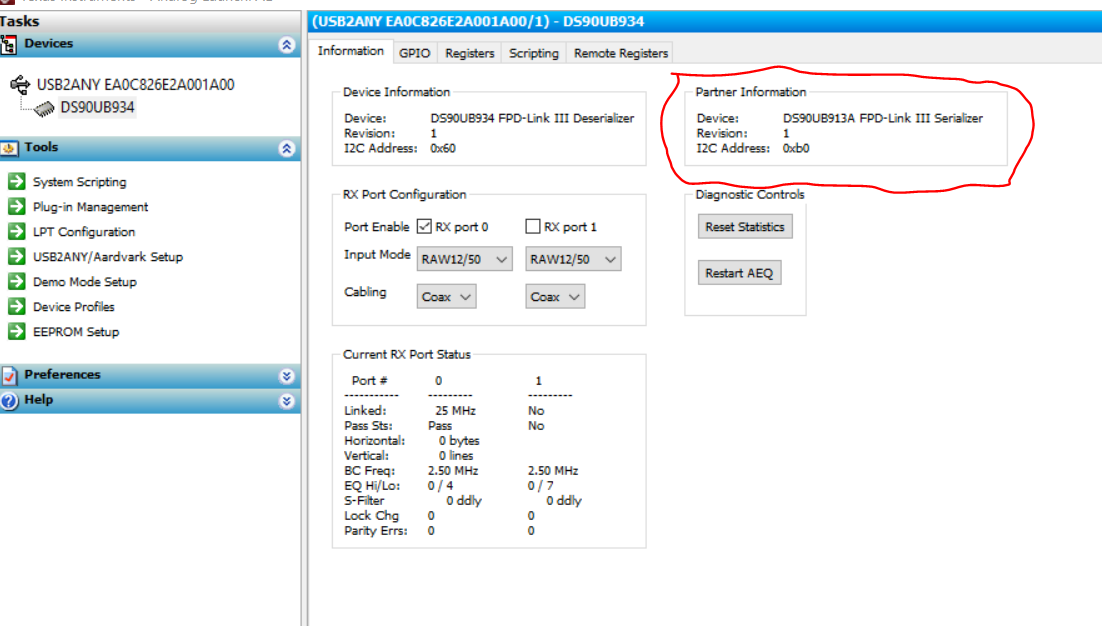The width and height of the screenshot is (1102, 626).
Task: Open RX port 1 Input Mode dropdown
Action: pyautogui.click(x=573, y=259)
